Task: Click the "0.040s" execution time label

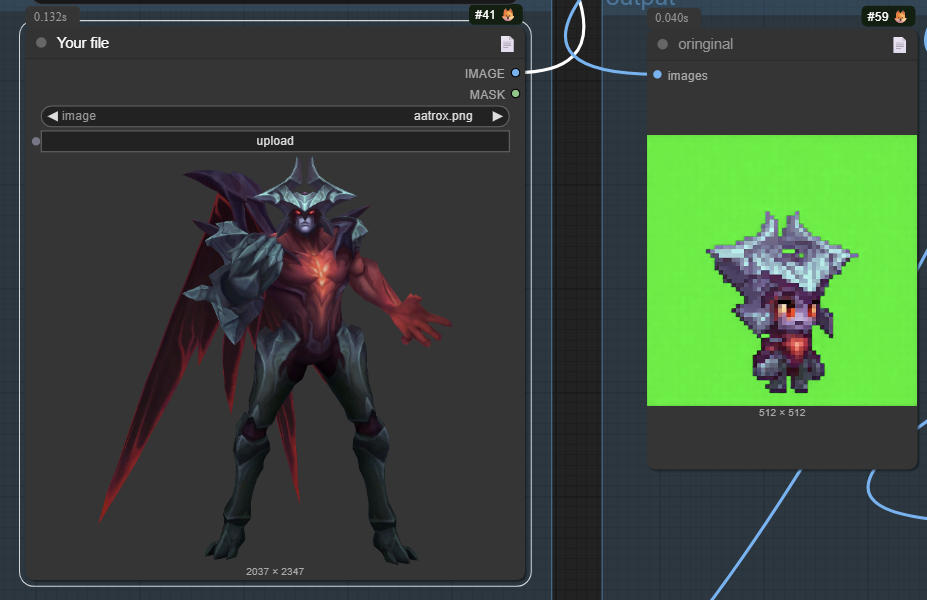Action: tap(672, 18)
